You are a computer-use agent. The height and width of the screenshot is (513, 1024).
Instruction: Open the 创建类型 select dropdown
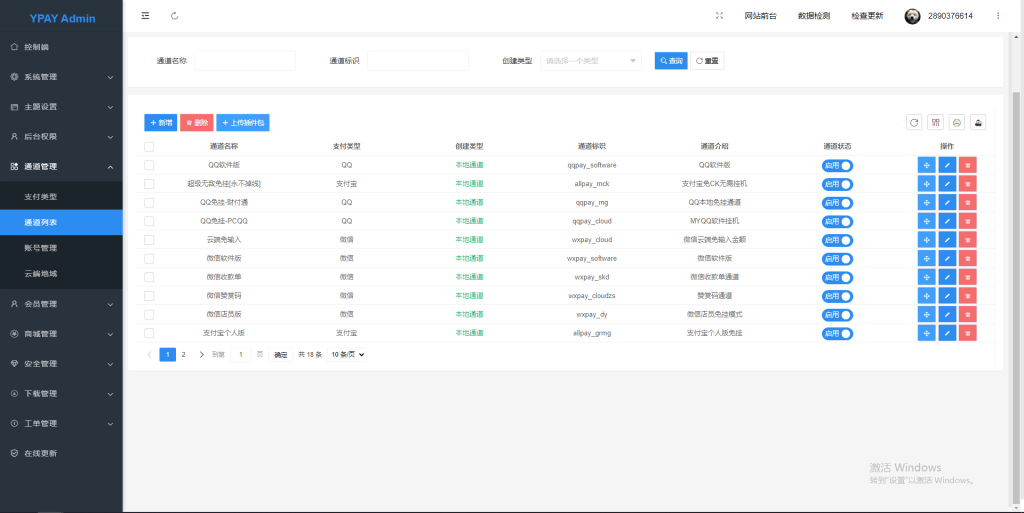coord(590,61)
